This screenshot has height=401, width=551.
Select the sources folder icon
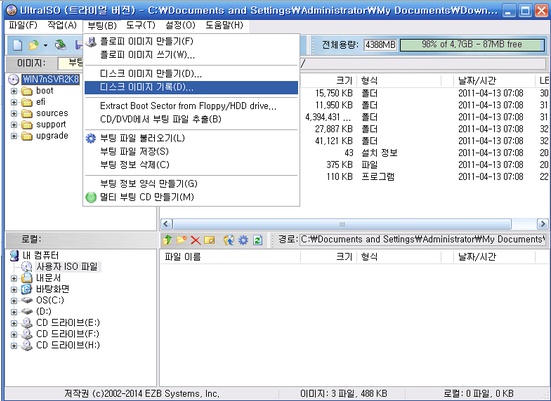coord(27,114)
